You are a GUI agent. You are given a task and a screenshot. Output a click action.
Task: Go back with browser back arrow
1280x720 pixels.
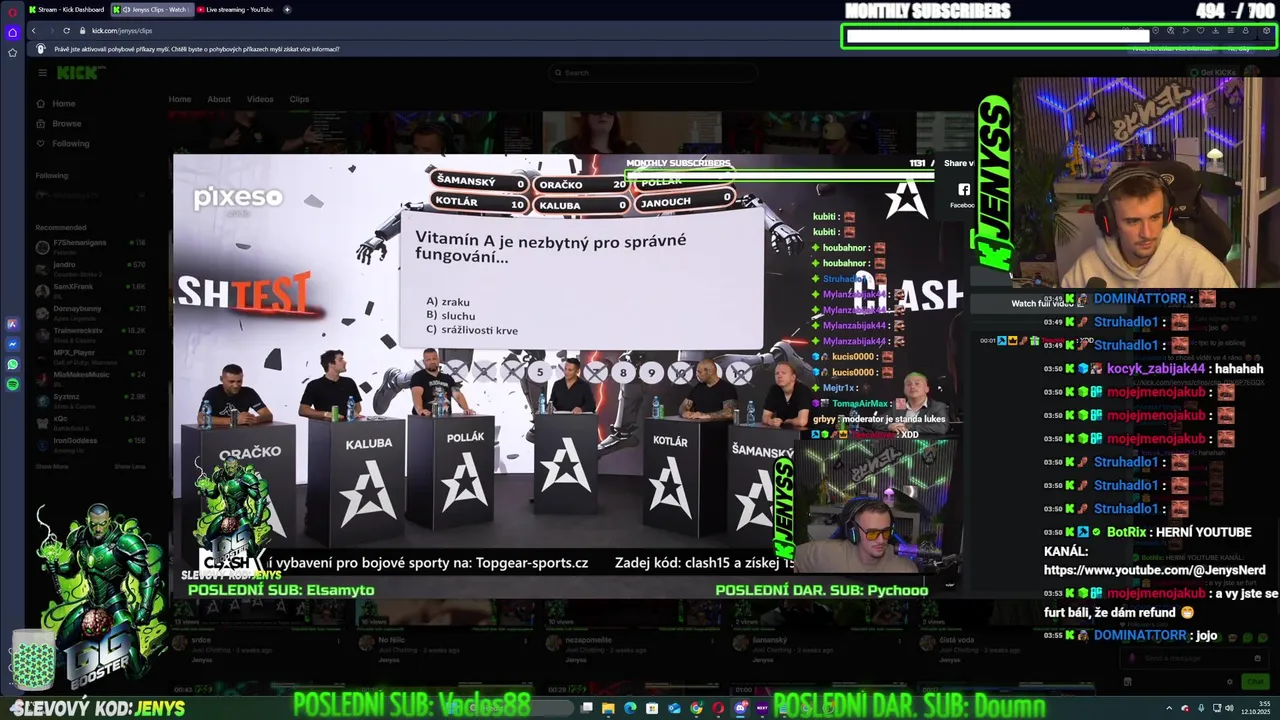pos(33,30)
